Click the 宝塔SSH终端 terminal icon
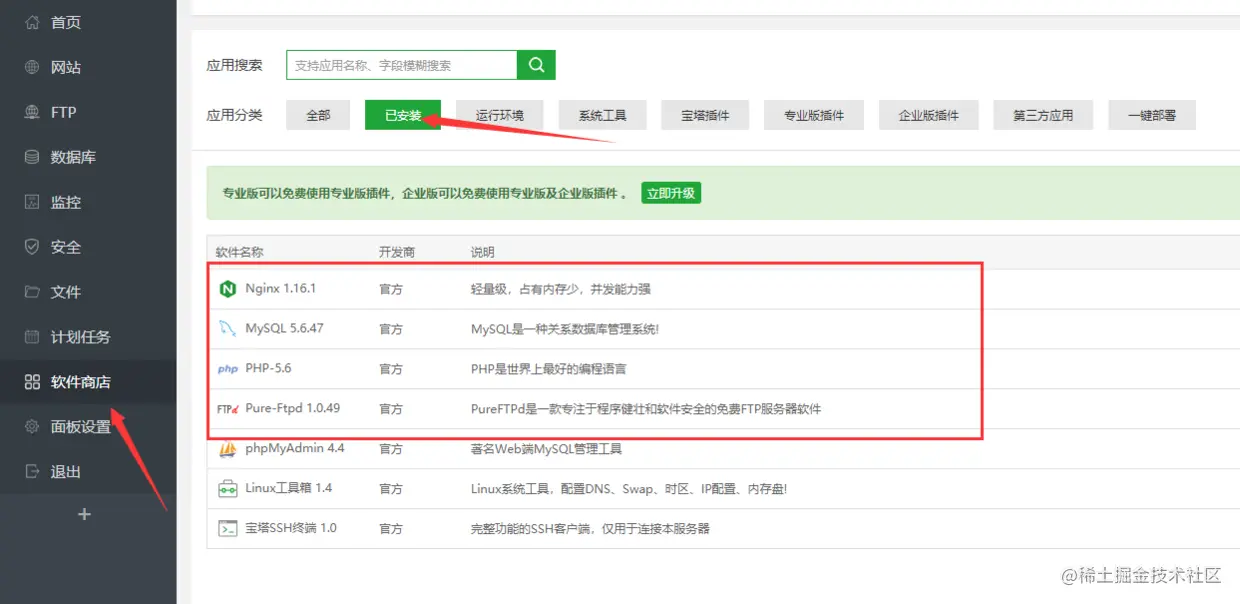The width and height of the screenshot is (1240, 604). [228, 529]
